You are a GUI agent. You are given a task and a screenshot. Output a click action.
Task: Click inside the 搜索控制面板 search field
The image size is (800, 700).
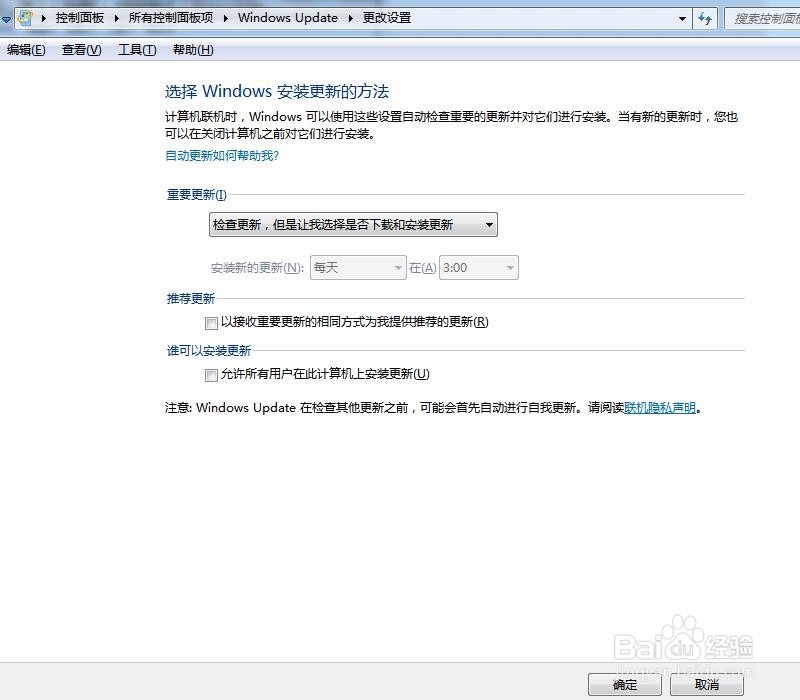pos(765,17)
